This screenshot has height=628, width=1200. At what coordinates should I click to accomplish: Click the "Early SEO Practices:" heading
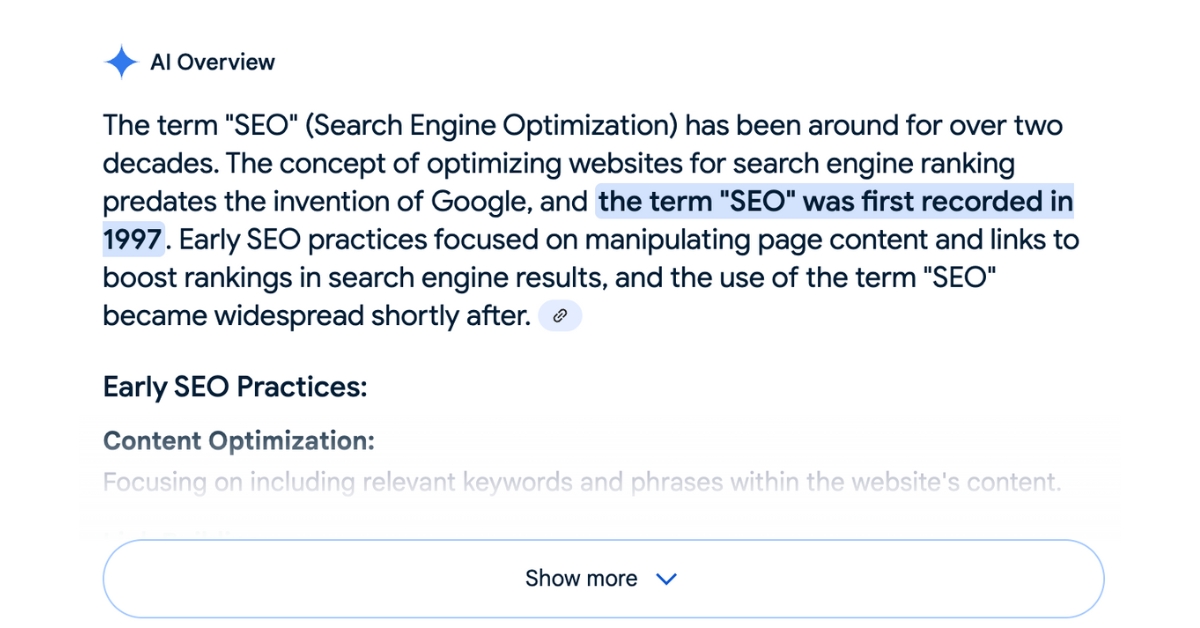235,387
